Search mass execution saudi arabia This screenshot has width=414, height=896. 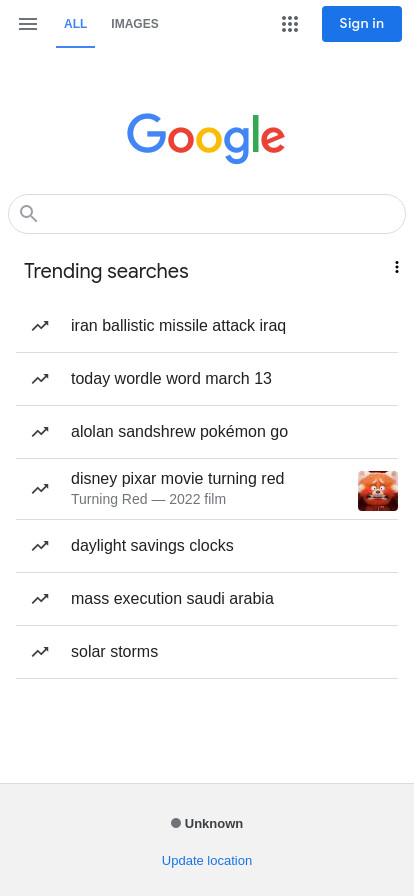(207, 599)
